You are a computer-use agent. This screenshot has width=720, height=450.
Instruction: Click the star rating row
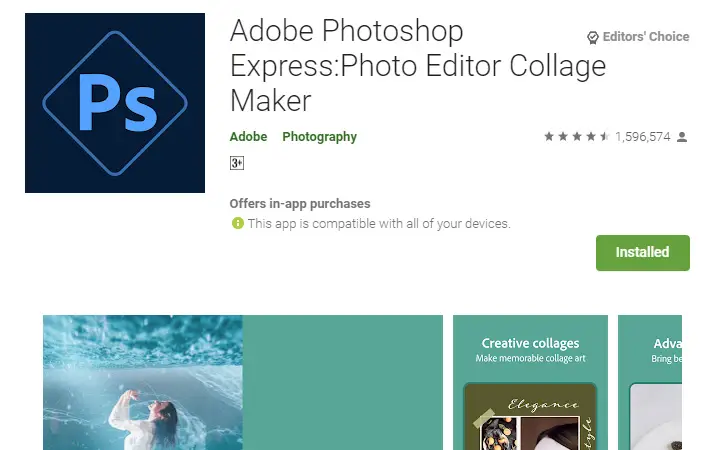pyautogui.click(x=577, y=136)
